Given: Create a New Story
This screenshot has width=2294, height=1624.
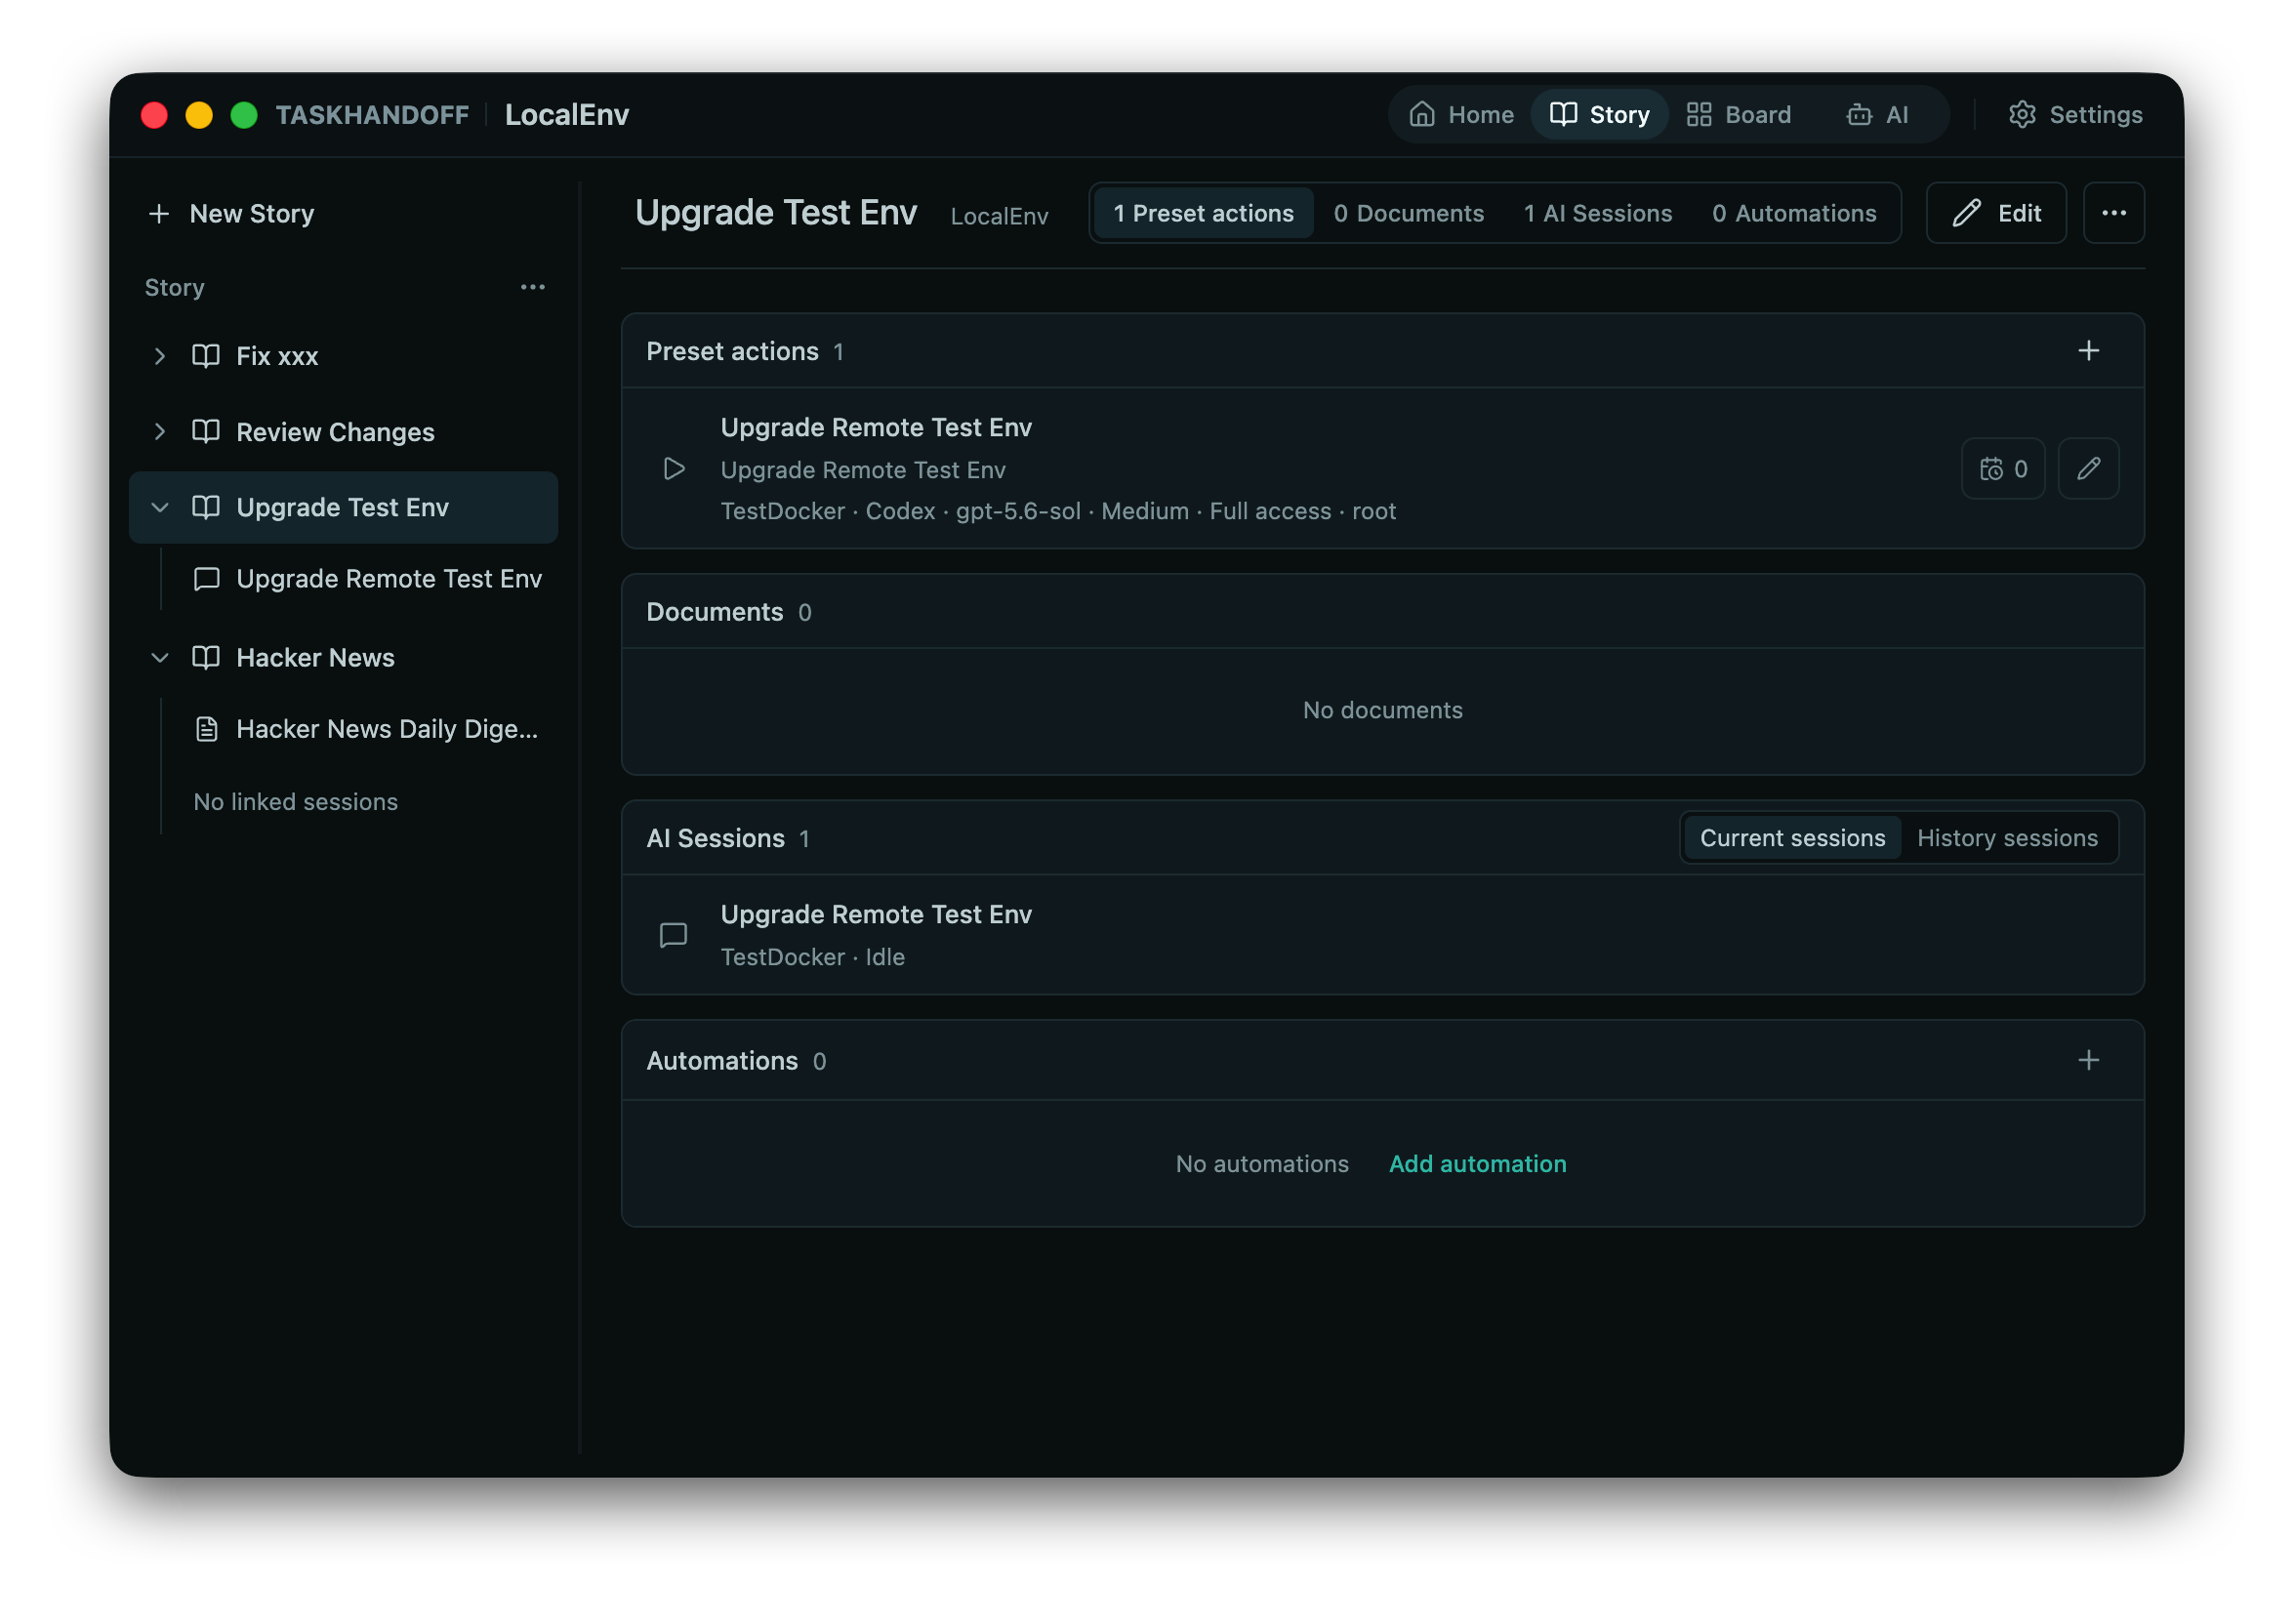Looking at the screenshot, I should tap(231, 213).
